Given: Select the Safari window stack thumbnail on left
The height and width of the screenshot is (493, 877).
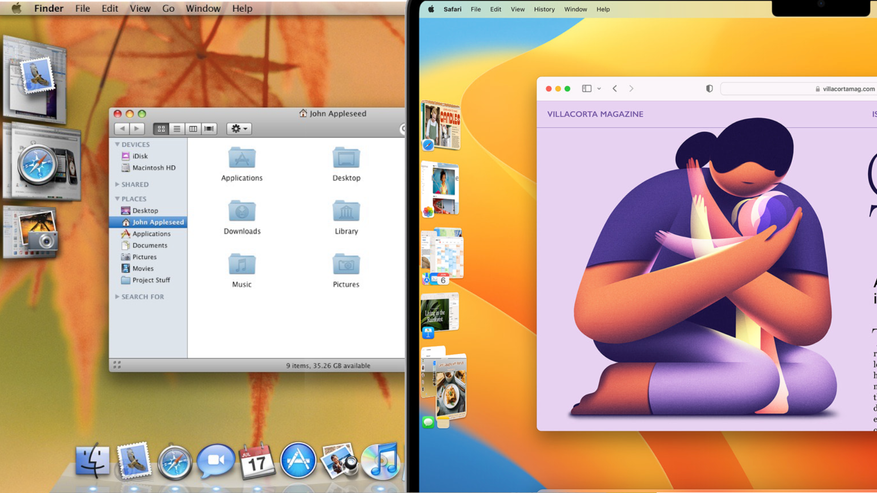Looking at the screenshot, I should pos(42,161).
